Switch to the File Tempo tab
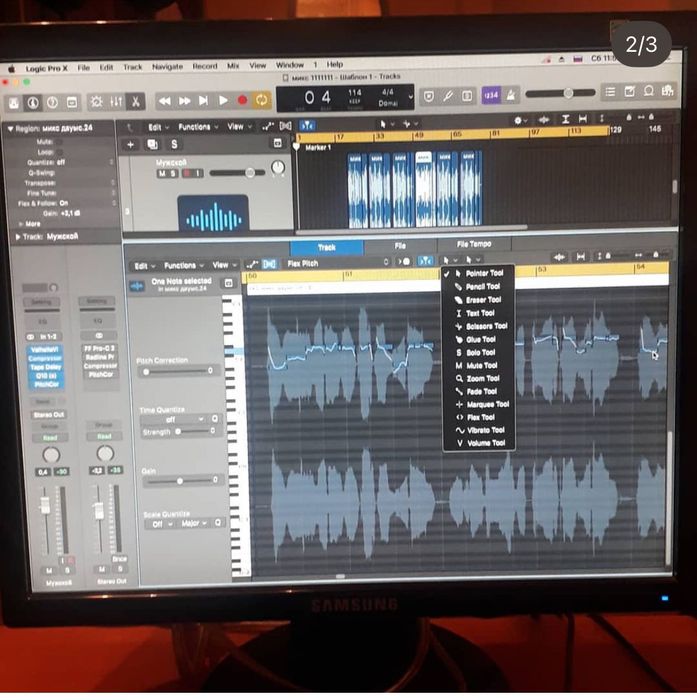 pos(474,244)
